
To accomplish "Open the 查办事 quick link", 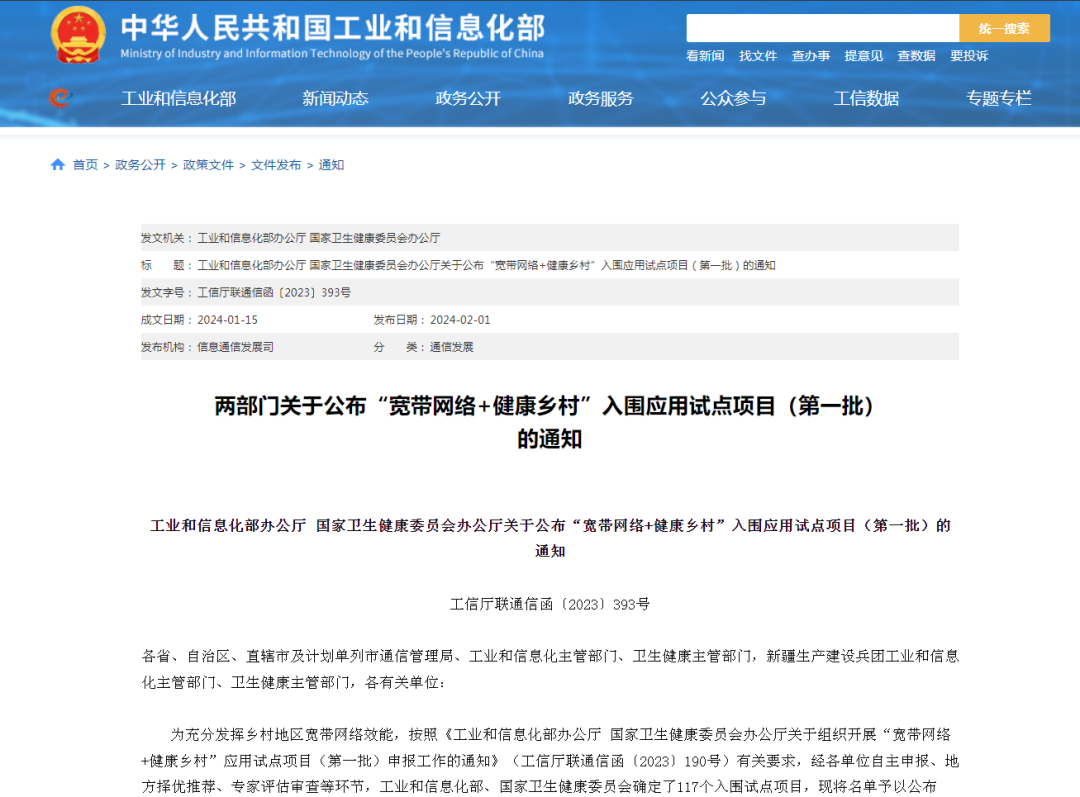I will (x=811, y=56).
